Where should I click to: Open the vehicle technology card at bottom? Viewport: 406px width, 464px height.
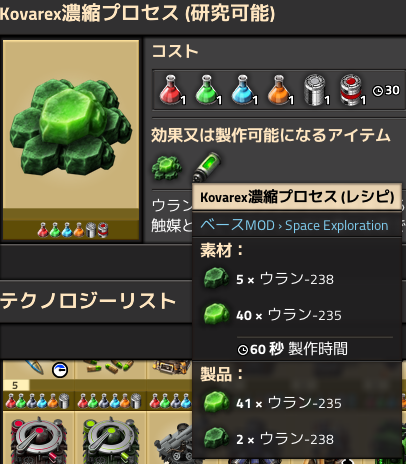tap(170, 437)
